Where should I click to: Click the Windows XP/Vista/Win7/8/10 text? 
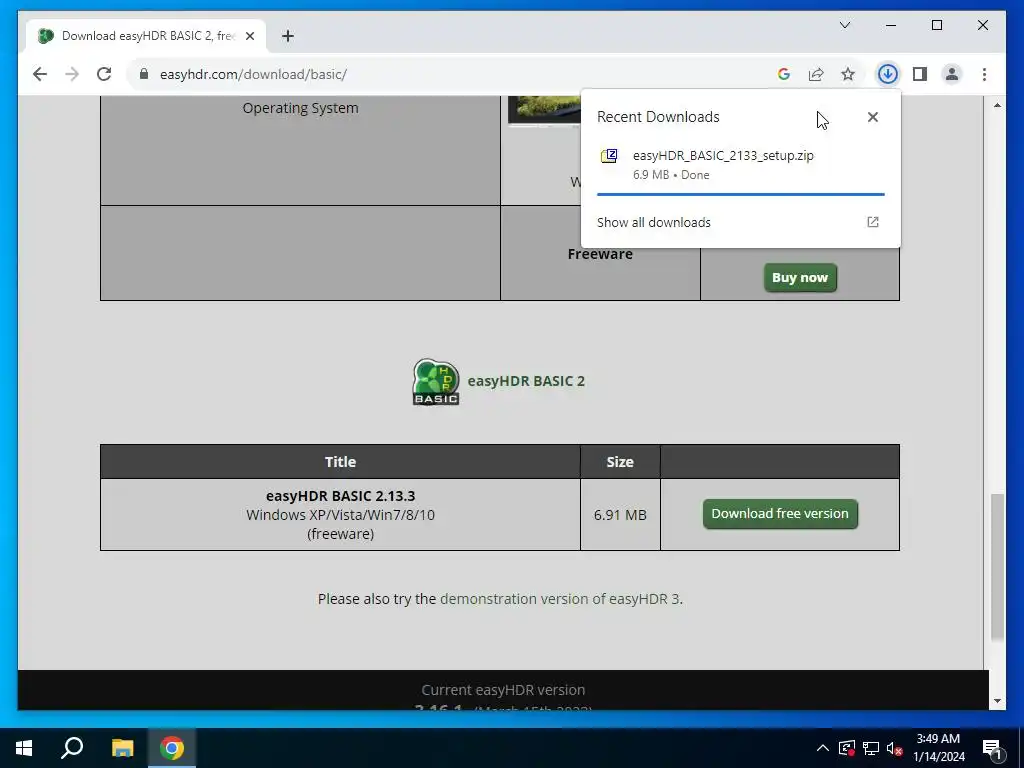click(x=340, y=515)
